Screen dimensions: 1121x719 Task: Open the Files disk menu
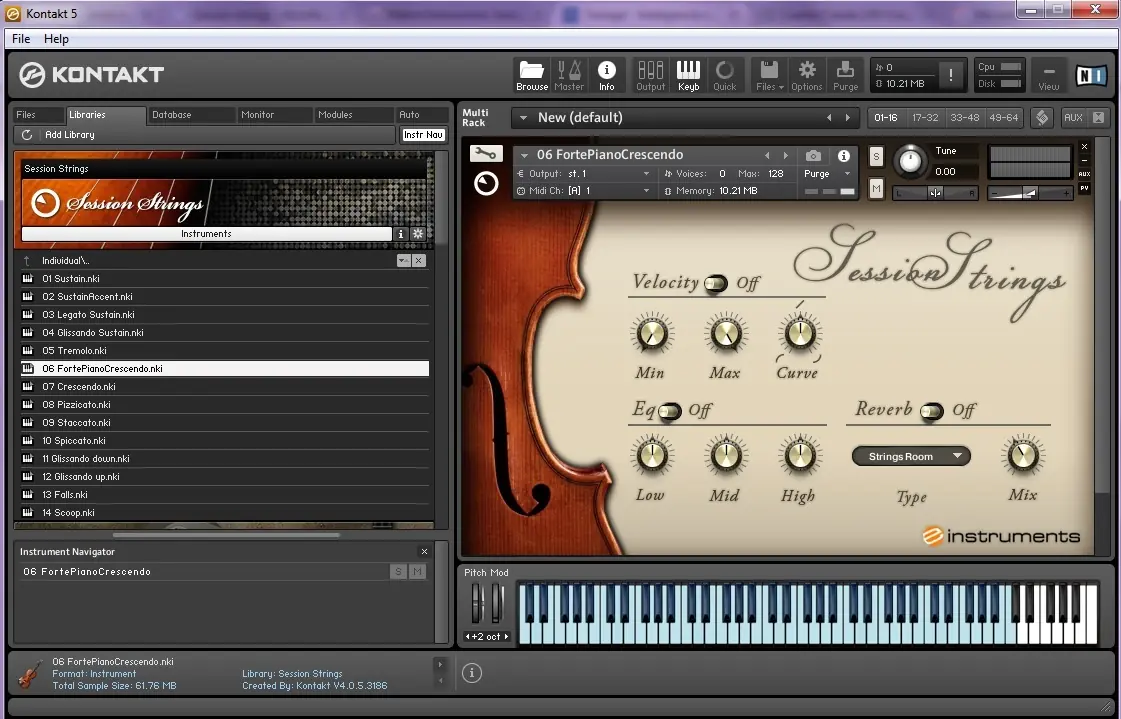tap(769, 75)
